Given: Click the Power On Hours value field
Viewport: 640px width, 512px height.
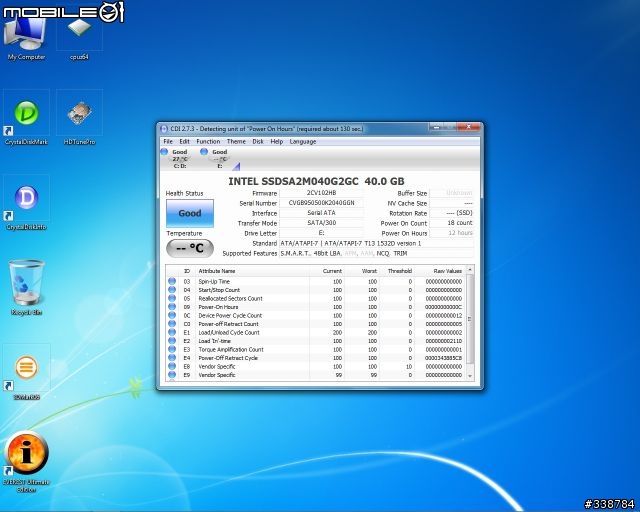Looking at the screenshot, I should [x=451, y=233].
